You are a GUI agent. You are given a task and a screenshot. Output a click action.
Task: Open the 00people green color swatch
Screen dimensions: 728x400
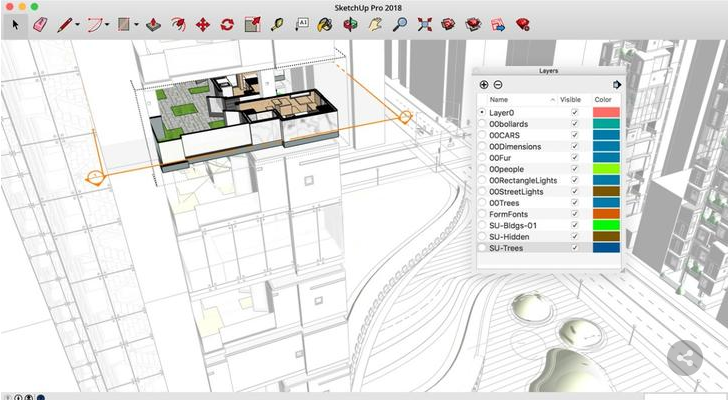[x=606, y=169]
